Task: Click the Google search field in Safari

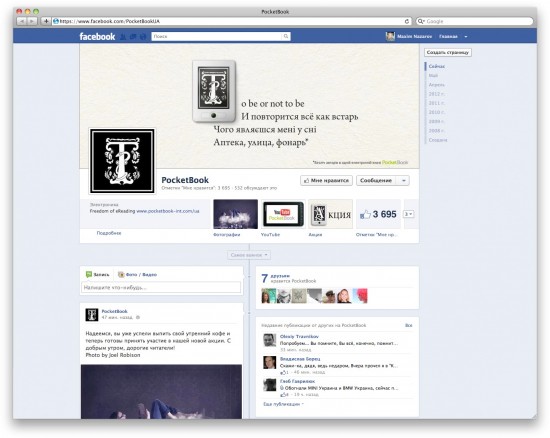Action: [474, 21]
